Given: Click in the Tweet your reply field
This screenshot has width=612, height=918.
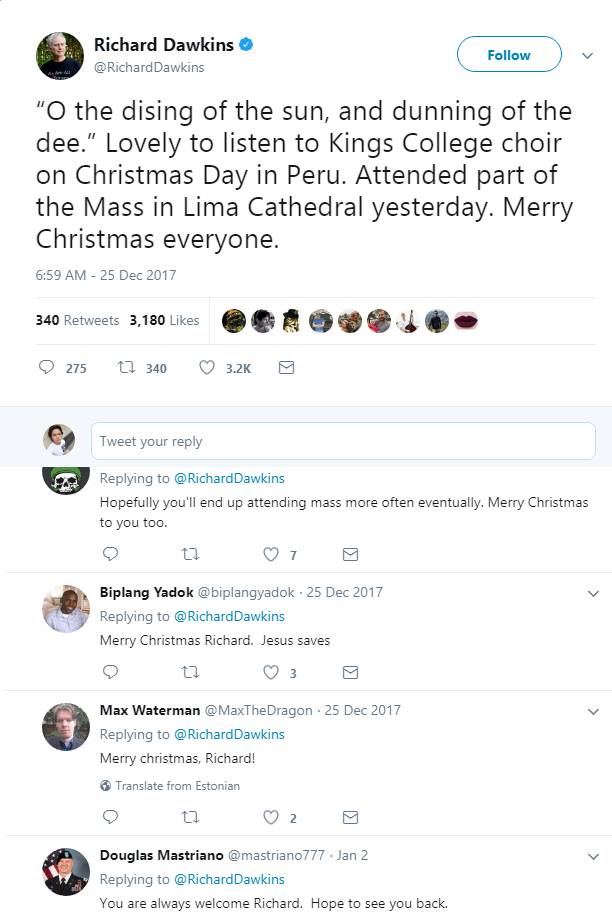Looking at the screenshot, I should [x=342, y=441].
